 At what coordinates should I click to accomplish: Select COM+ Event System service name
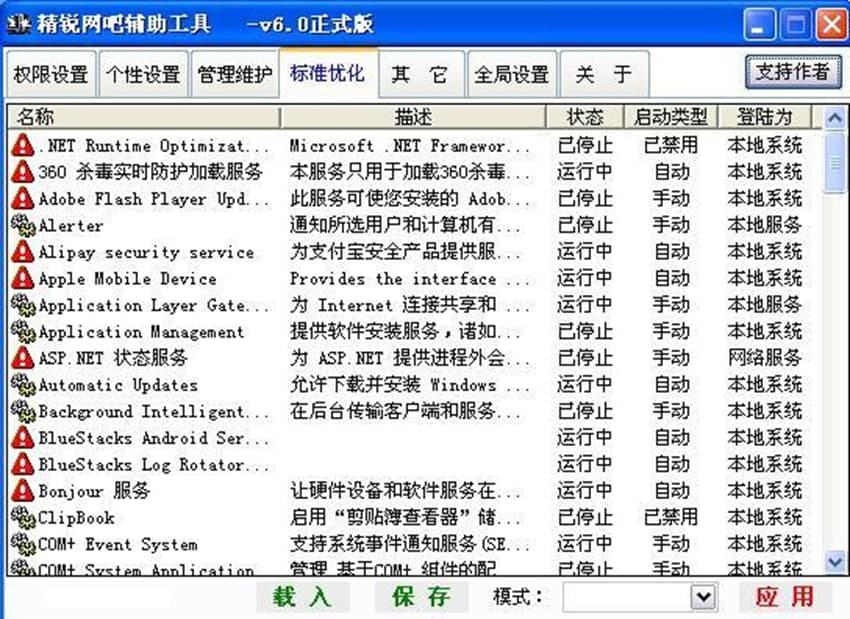click(118, 544)
